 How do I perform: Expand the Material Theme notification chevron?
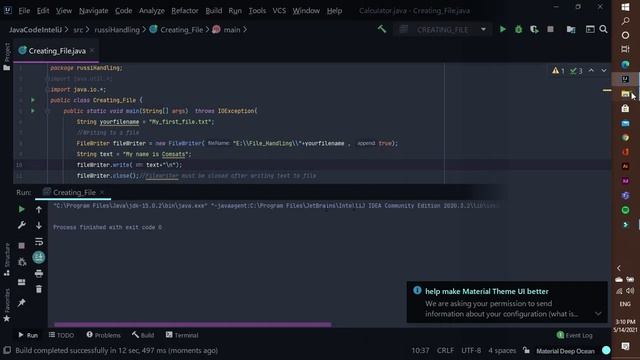pyautogui.click(x=598, y=314)
